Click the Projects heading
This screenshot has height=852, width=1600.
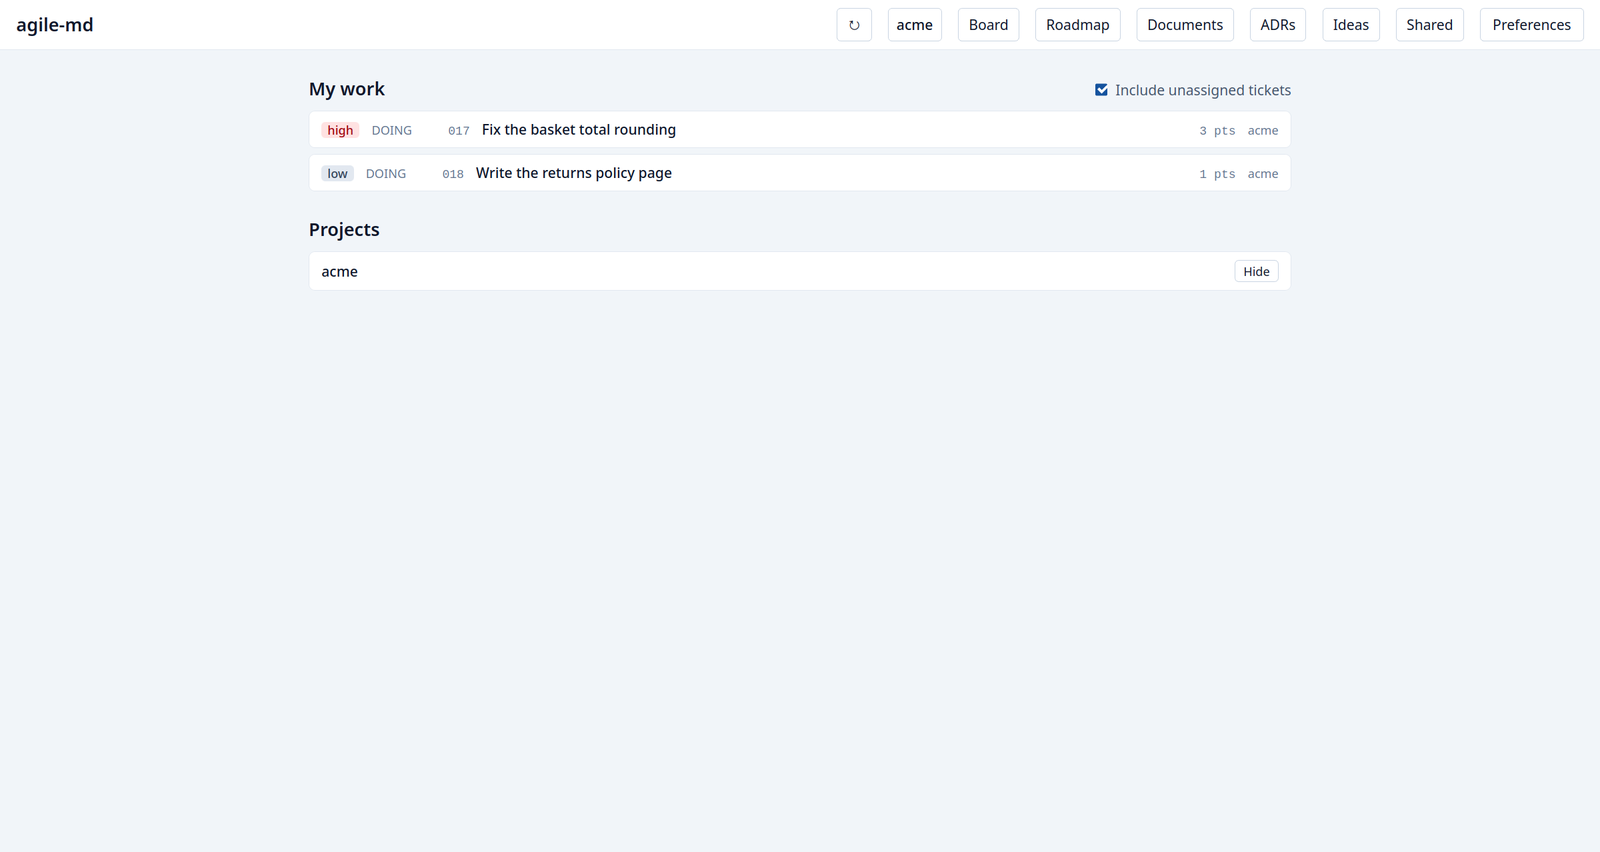344,230
